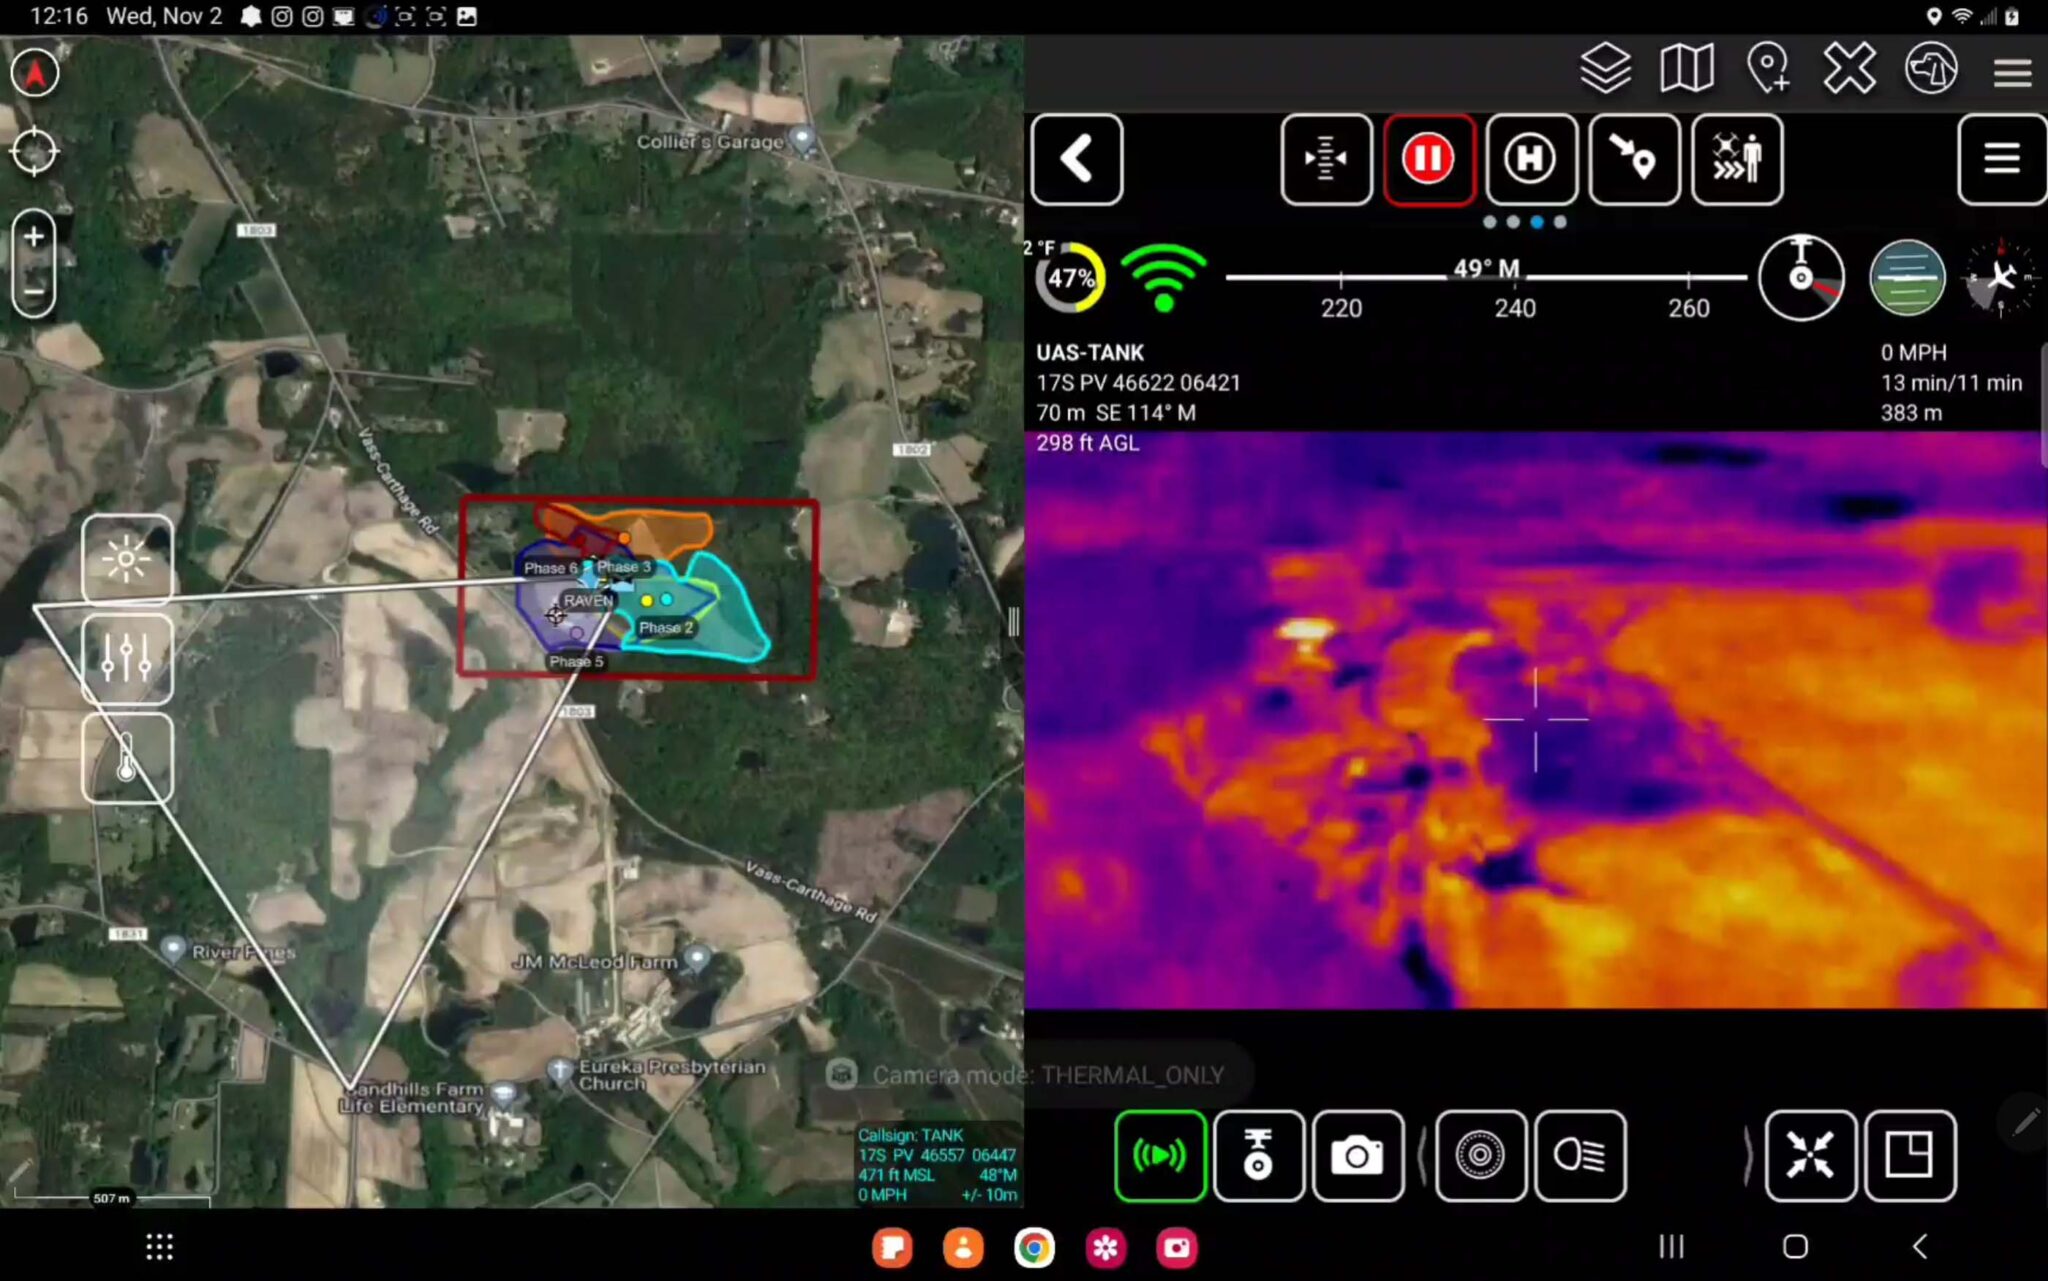The height and width of the screenshot is (1281, 2048).
Task: Open the Red X tool
Action: (x=1849, y=68)
